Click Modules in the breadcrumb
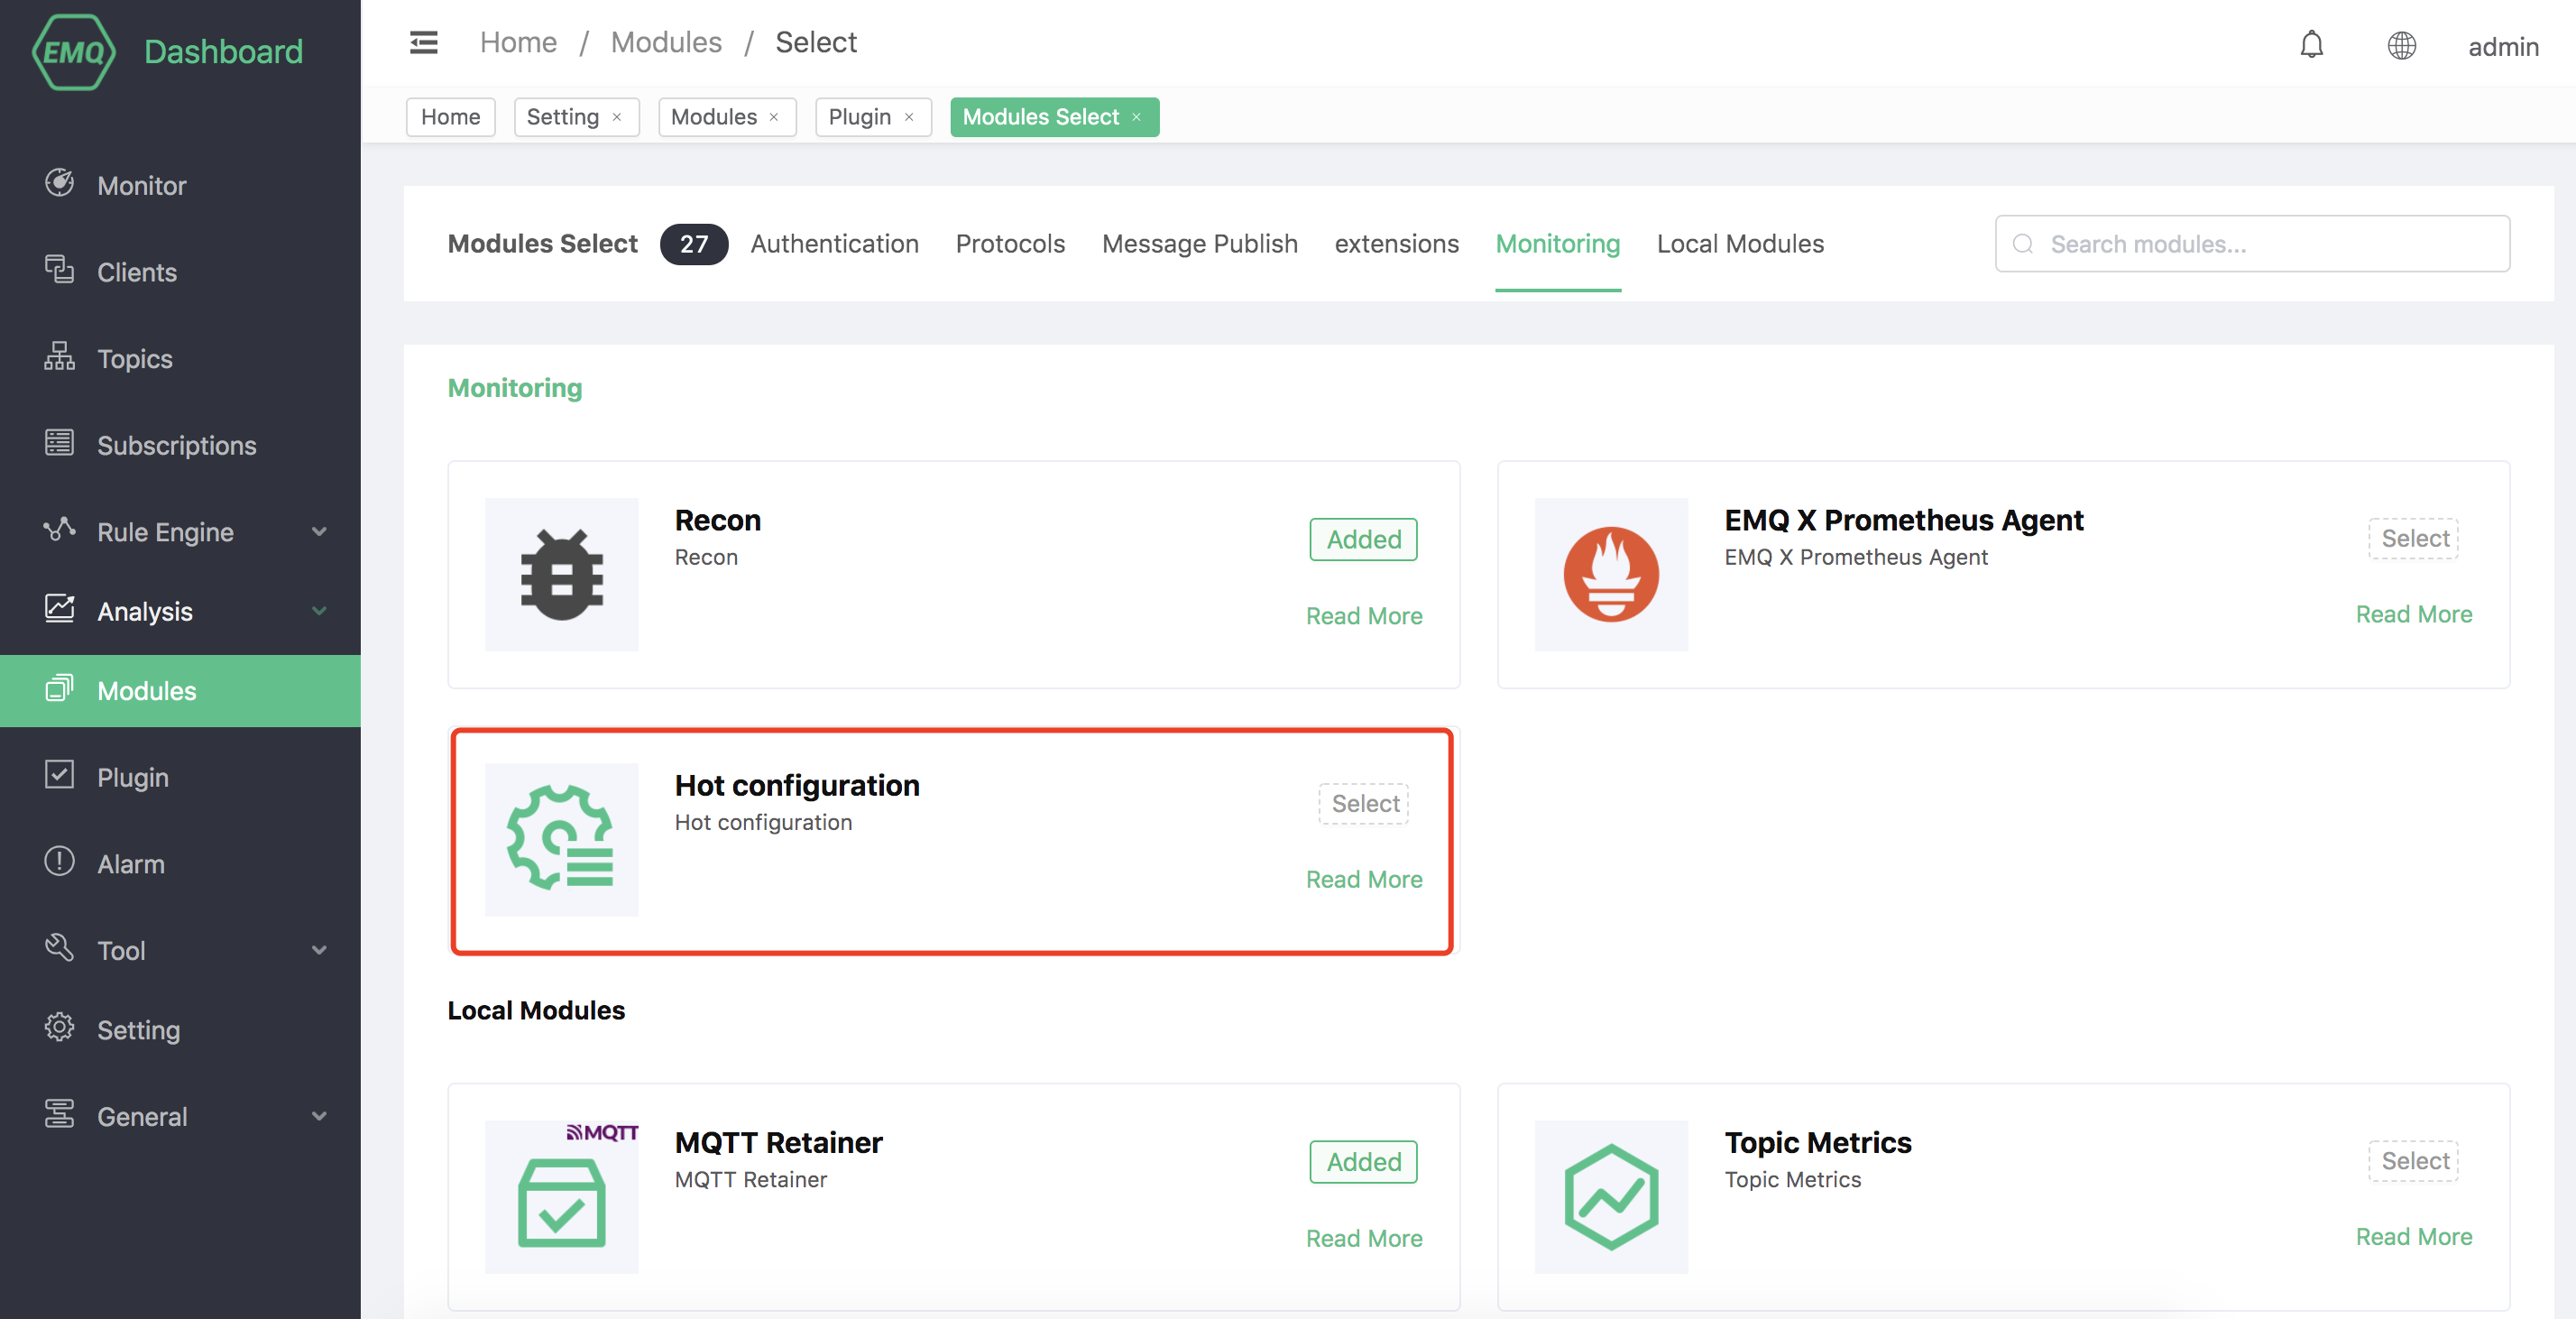Viewport: 2576px width, 1319px height. pyautogui.click(x=666, y=43)
